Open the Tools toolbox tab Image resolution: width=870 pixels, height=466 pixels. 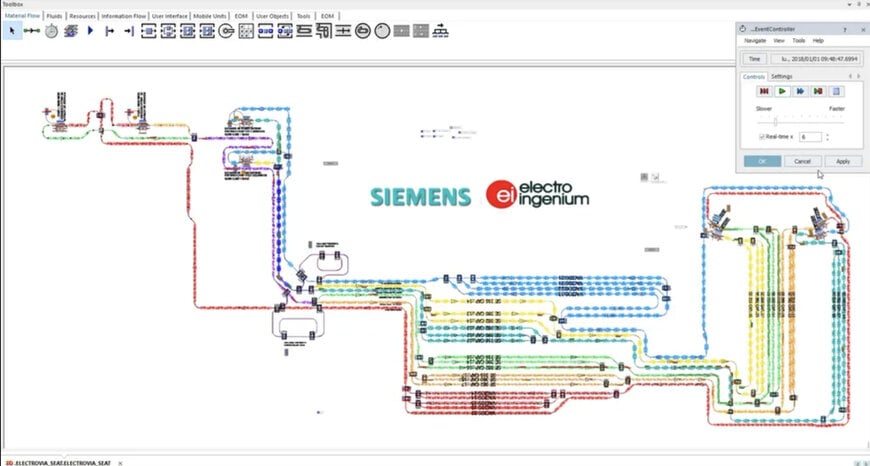304,16
